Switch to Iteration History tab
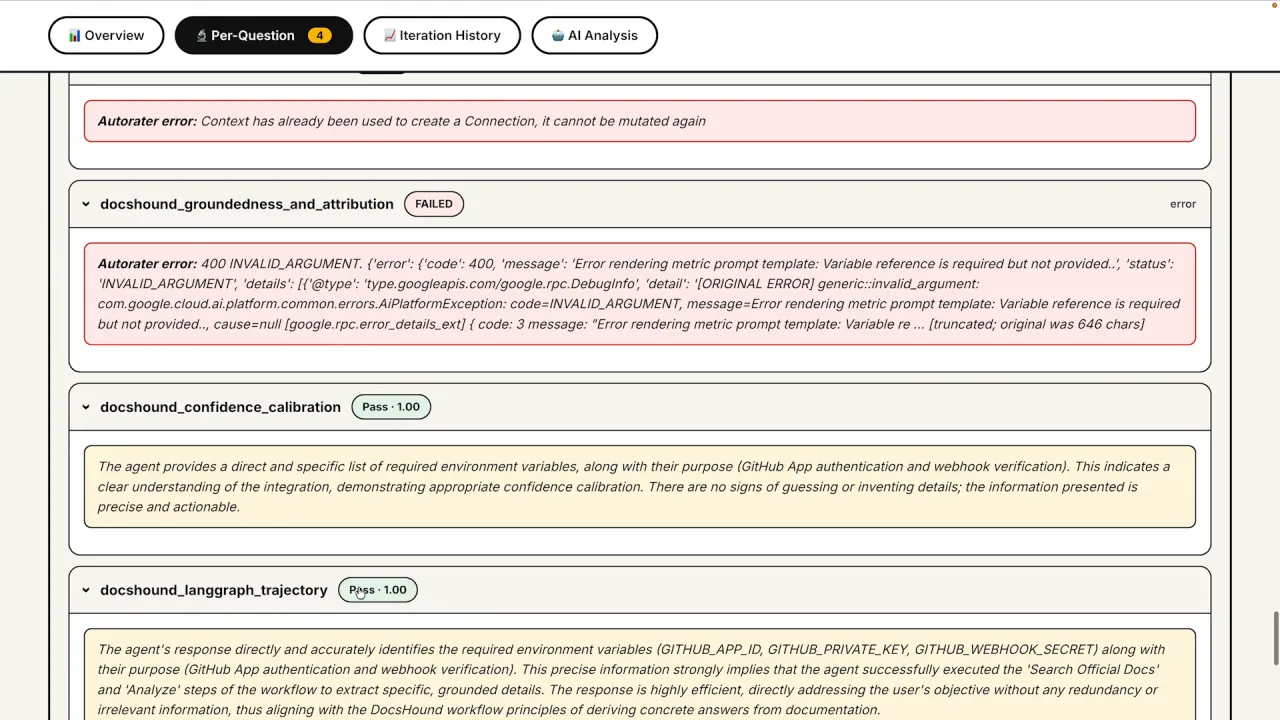 442,35
